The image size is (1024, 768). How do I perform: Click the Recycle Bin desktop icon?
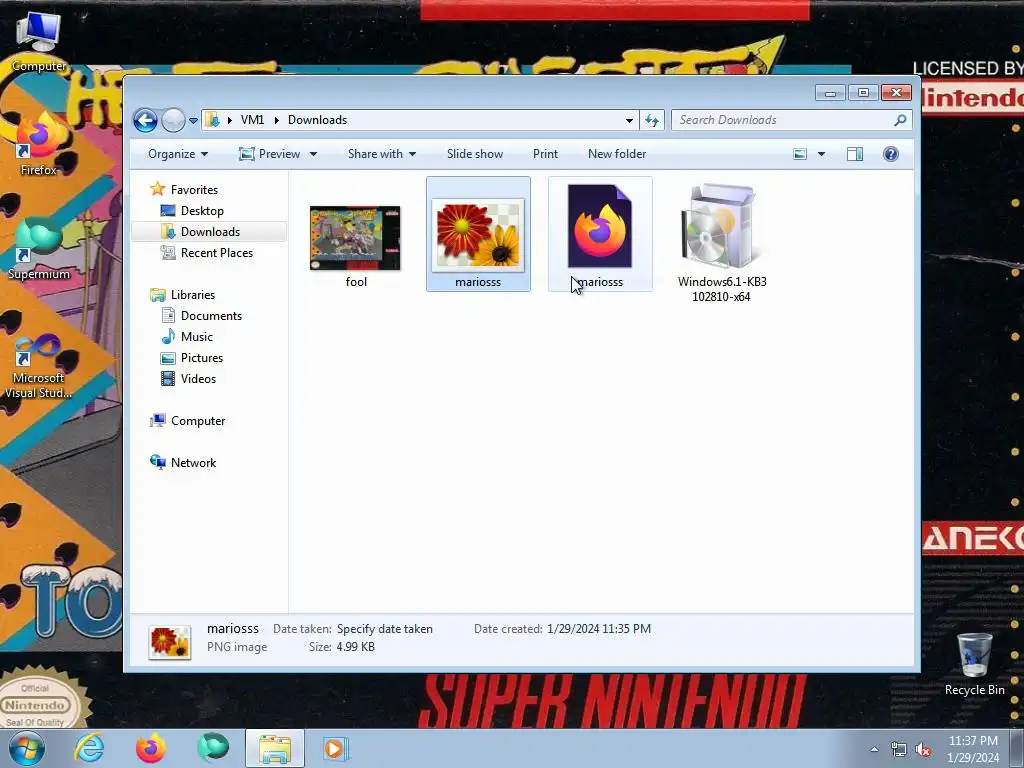[x=974, y=664]
